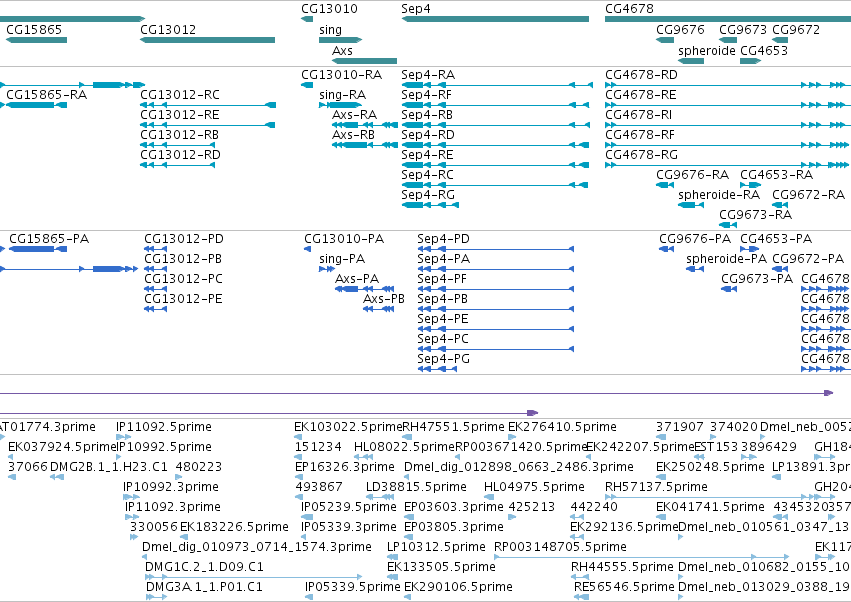The width and height of the screenshot is (851, 602).
Task: Select the CG4678 gene label
Action: pyautogui.click(x=629, y=9)
